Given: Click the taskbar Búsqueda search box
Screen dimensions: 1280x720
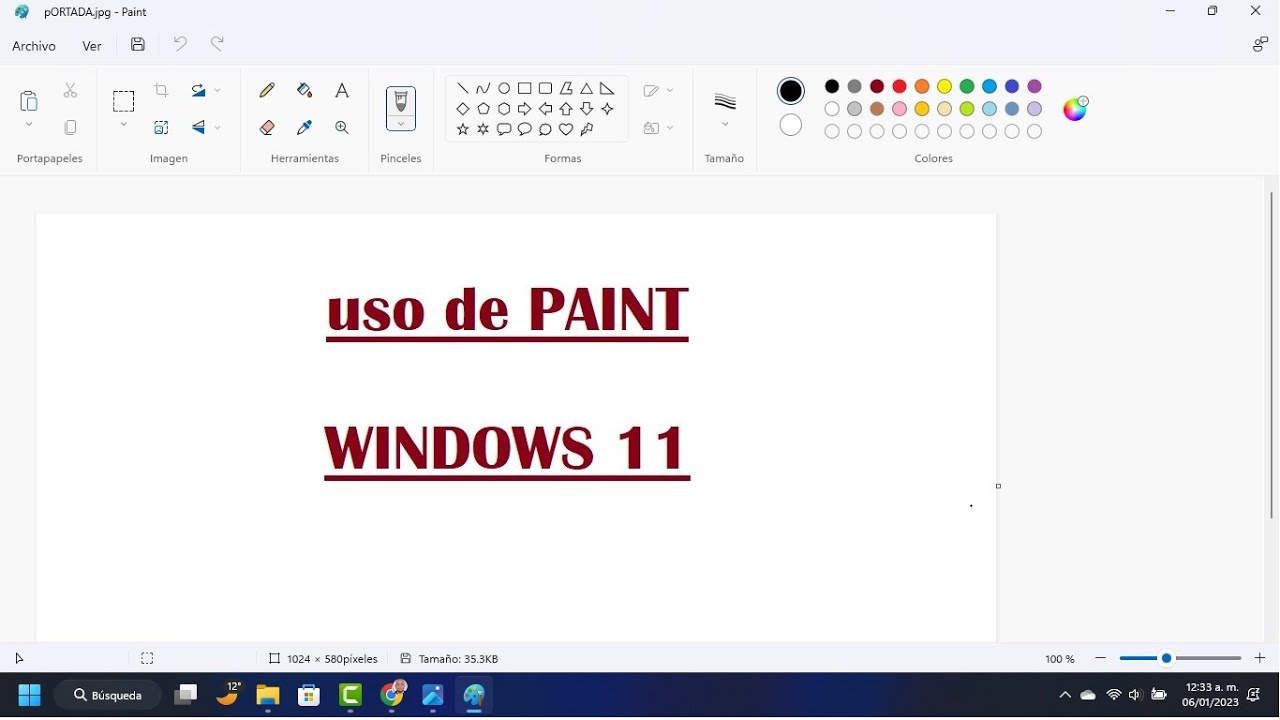Looking at the screenshot, I should click(x=108, y=695).
